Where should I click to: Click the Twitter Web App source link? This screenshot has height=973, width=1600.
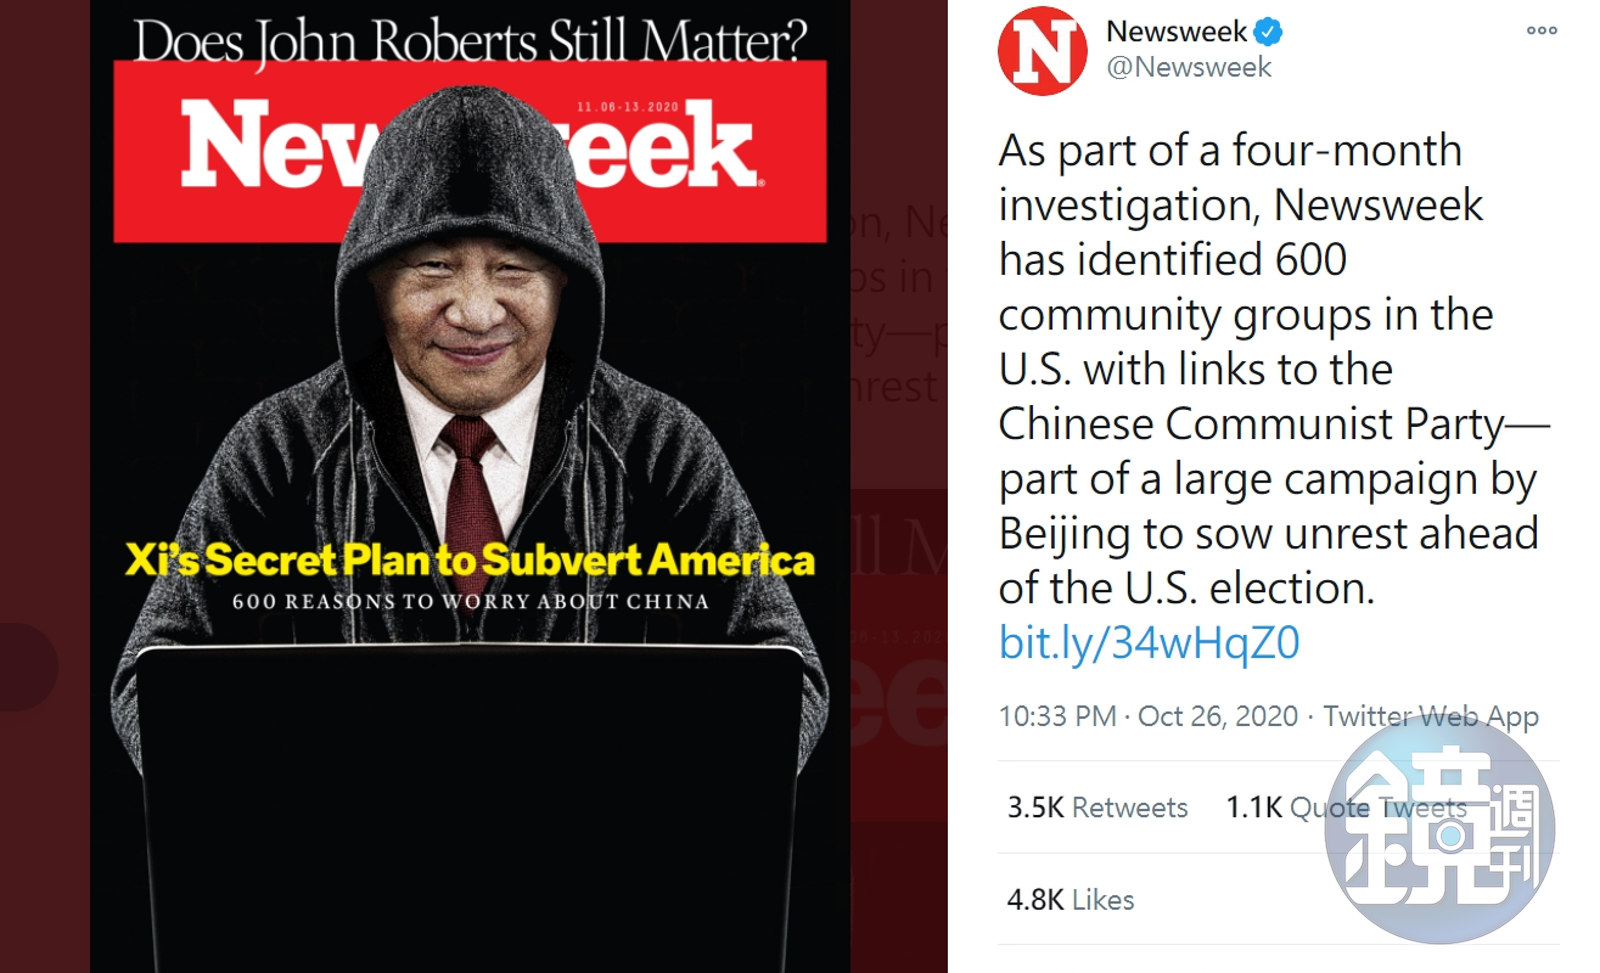tap(1430, 716)
